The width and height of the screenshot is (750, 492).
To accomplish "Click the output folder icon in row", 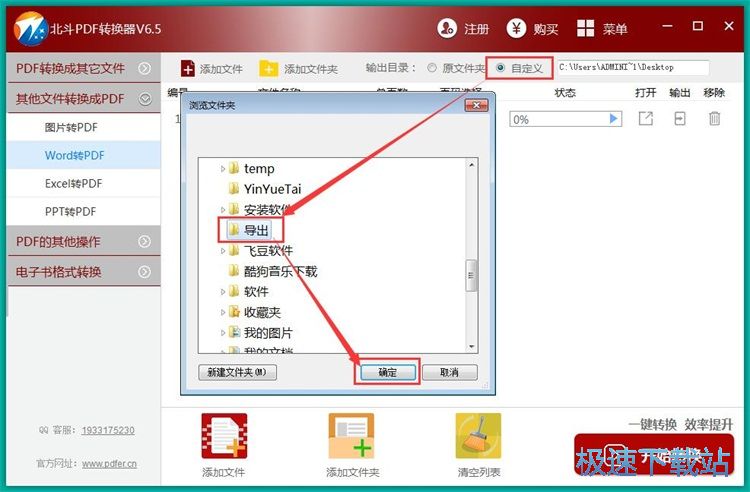I will click(680, 119).
